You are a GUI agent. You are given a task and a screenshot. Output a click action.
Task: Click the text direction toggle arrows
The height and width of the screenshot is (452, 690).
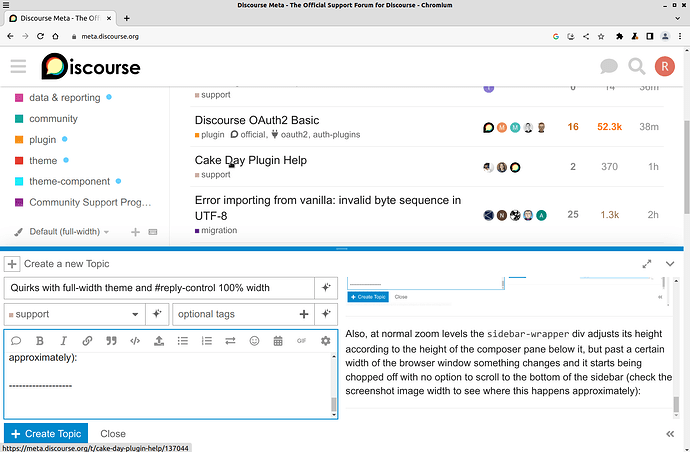tap(230, 341)
